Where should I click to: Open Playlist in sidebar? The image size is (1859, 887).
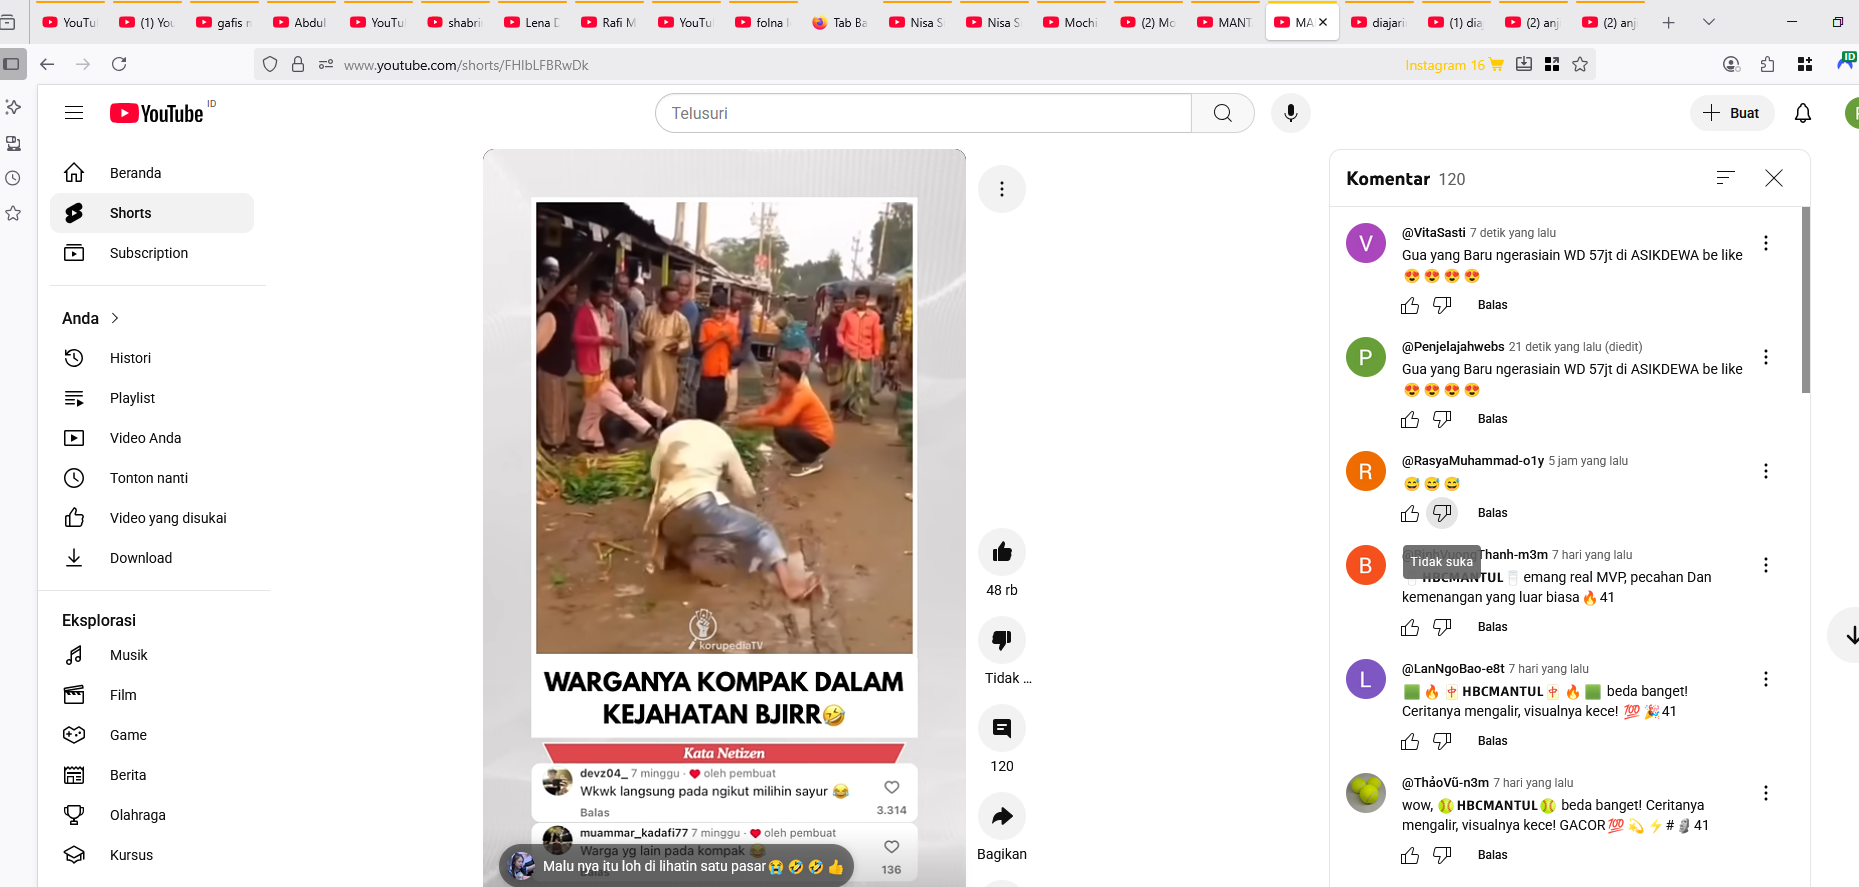point(152,398)
